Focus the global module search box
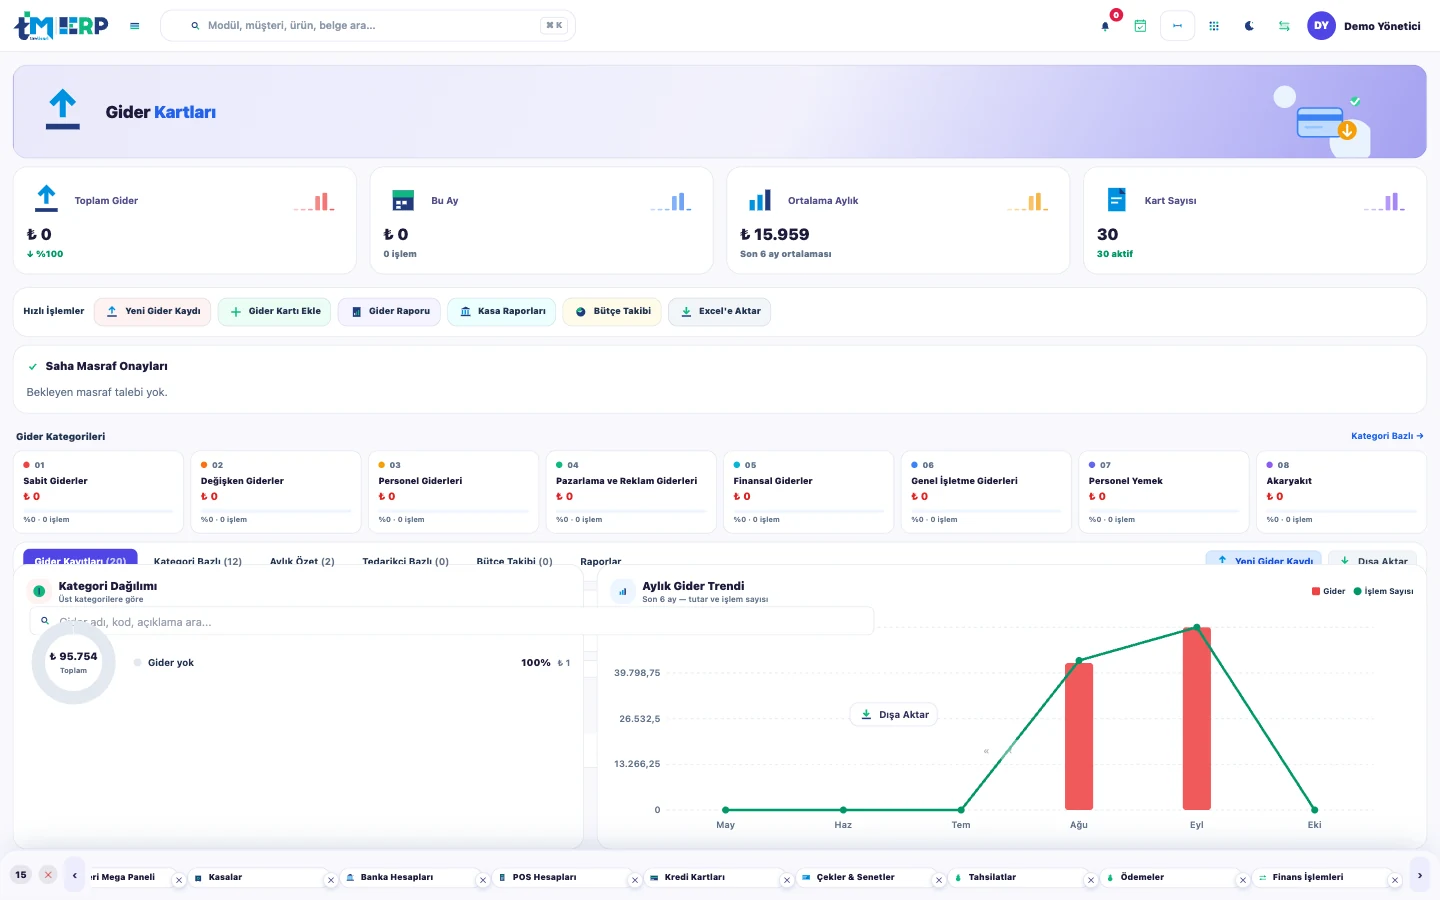 pyautogui.click(x=368, y=26)
